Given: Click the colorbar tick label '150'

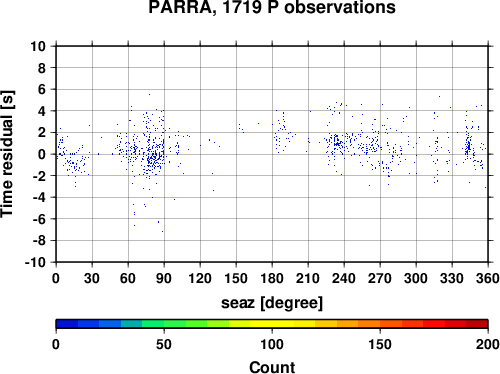Looking at the screenshot, I should (380, 344).
